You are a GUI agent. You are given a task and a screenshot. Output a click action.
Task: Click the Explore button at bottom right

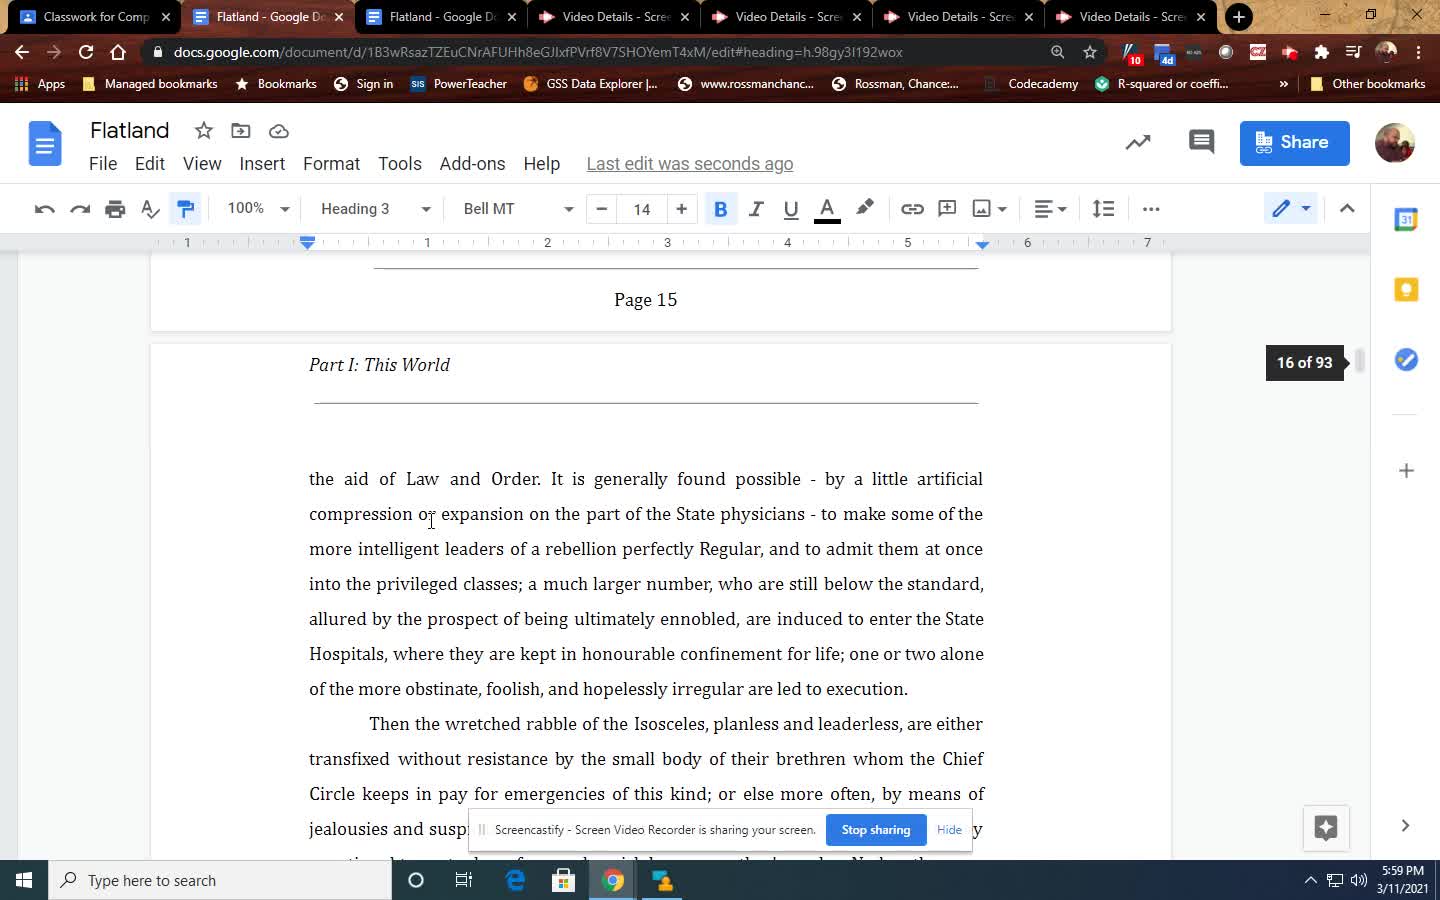[1326, 827]
